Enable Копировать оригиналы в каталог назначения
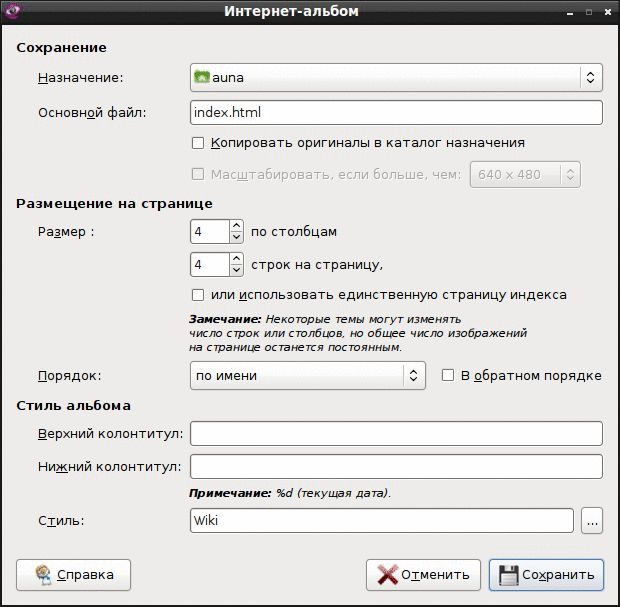620x607 pixels. tap(198, 143)
